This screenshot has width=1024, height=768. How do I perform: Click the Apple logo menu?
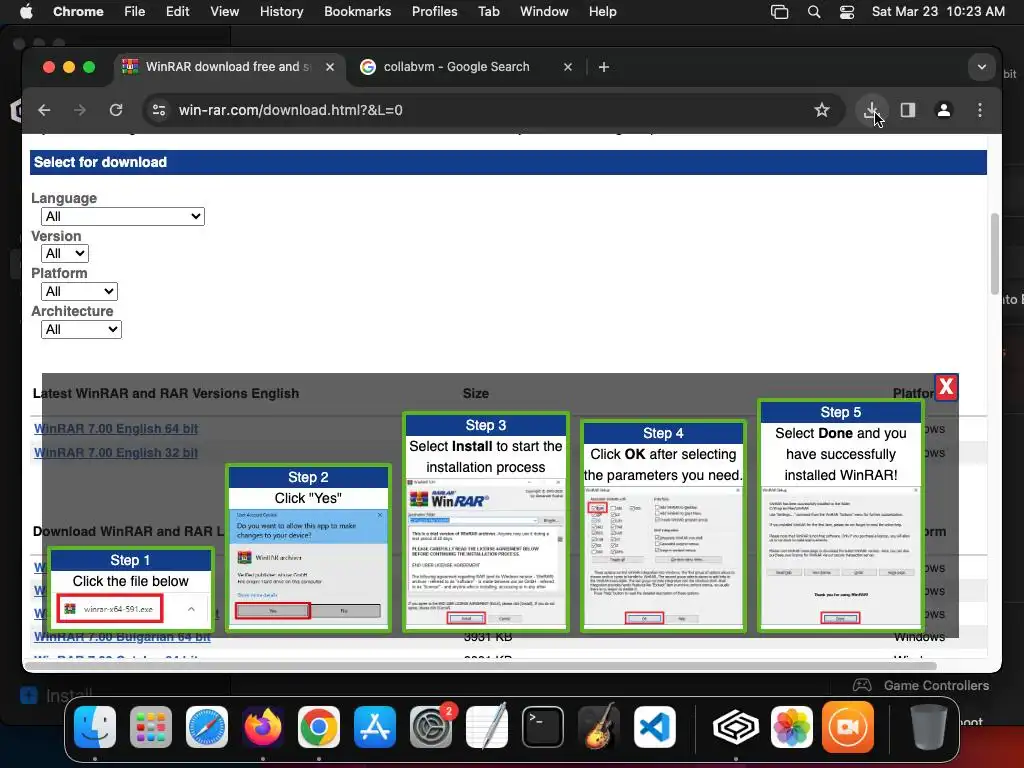tap(27, 12)
